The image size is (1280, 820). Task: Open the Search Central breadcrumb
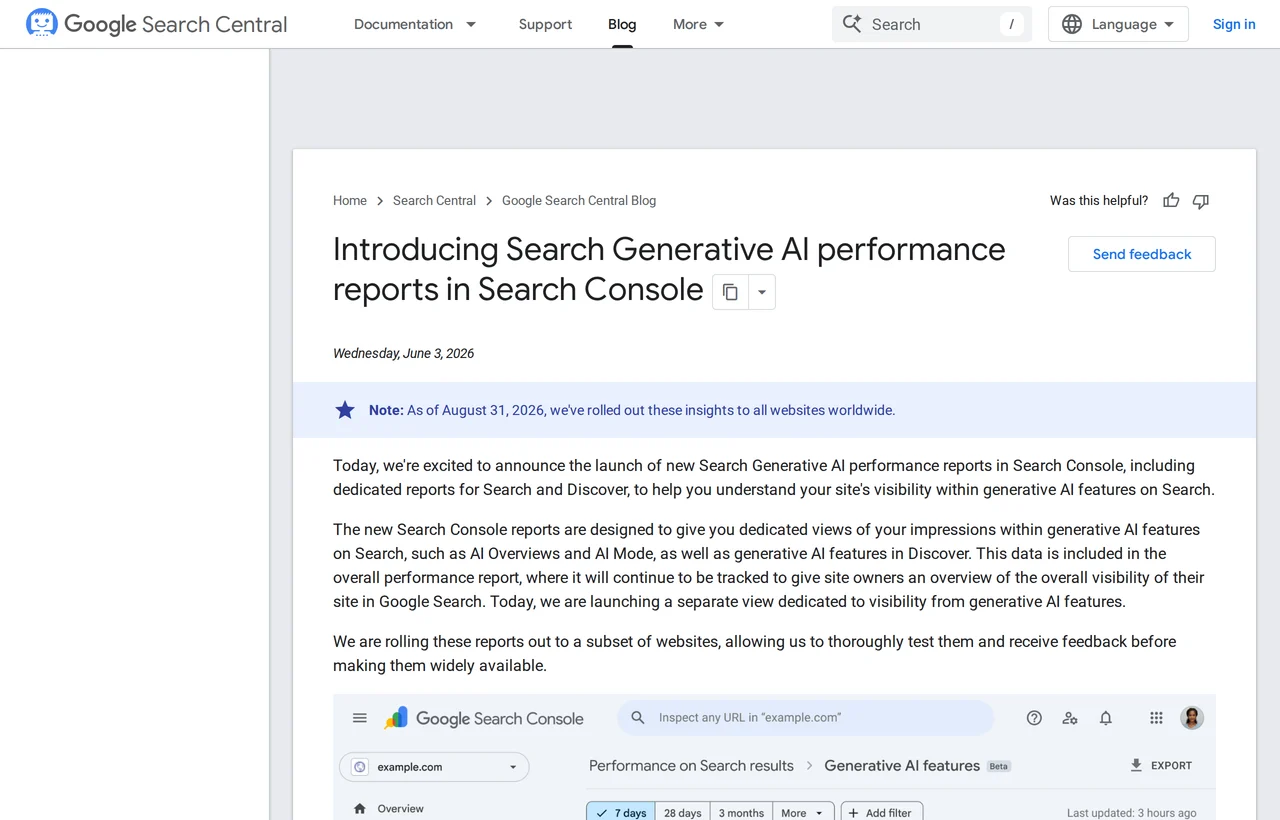pos(434,201)
